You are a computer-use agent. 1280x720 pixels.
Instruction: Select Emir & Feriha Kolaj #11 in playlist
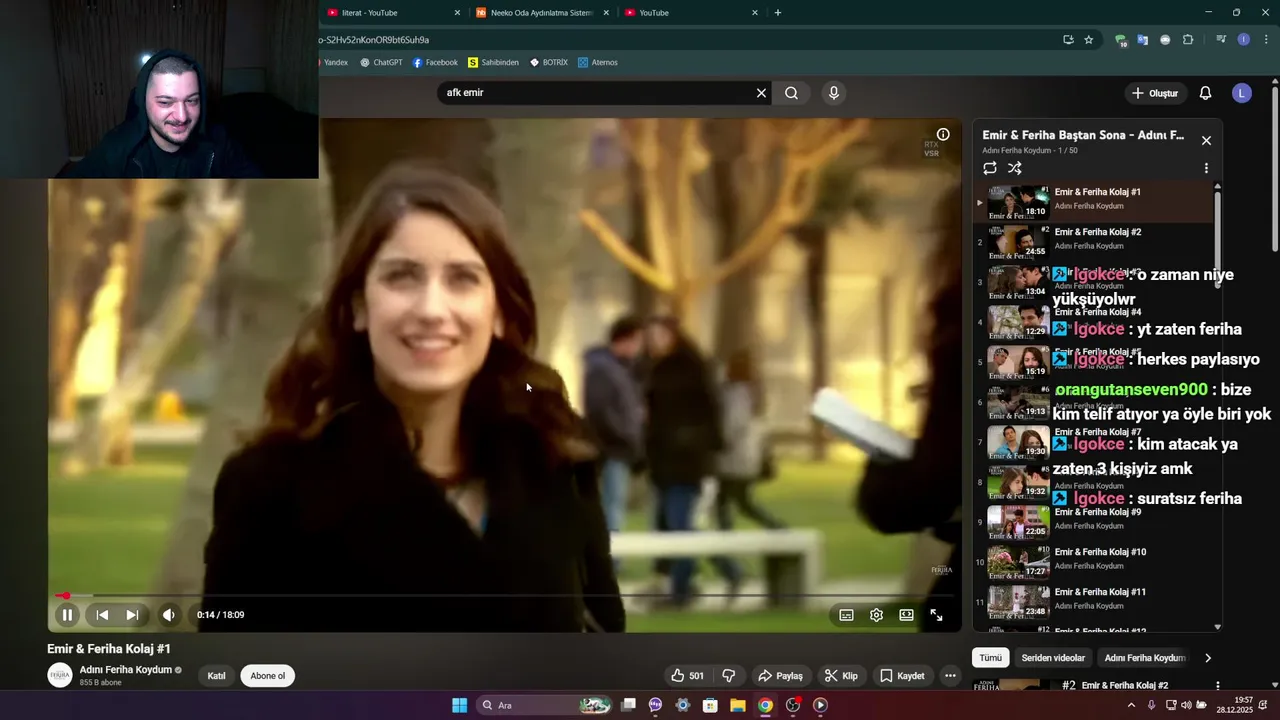[1093, 601]
